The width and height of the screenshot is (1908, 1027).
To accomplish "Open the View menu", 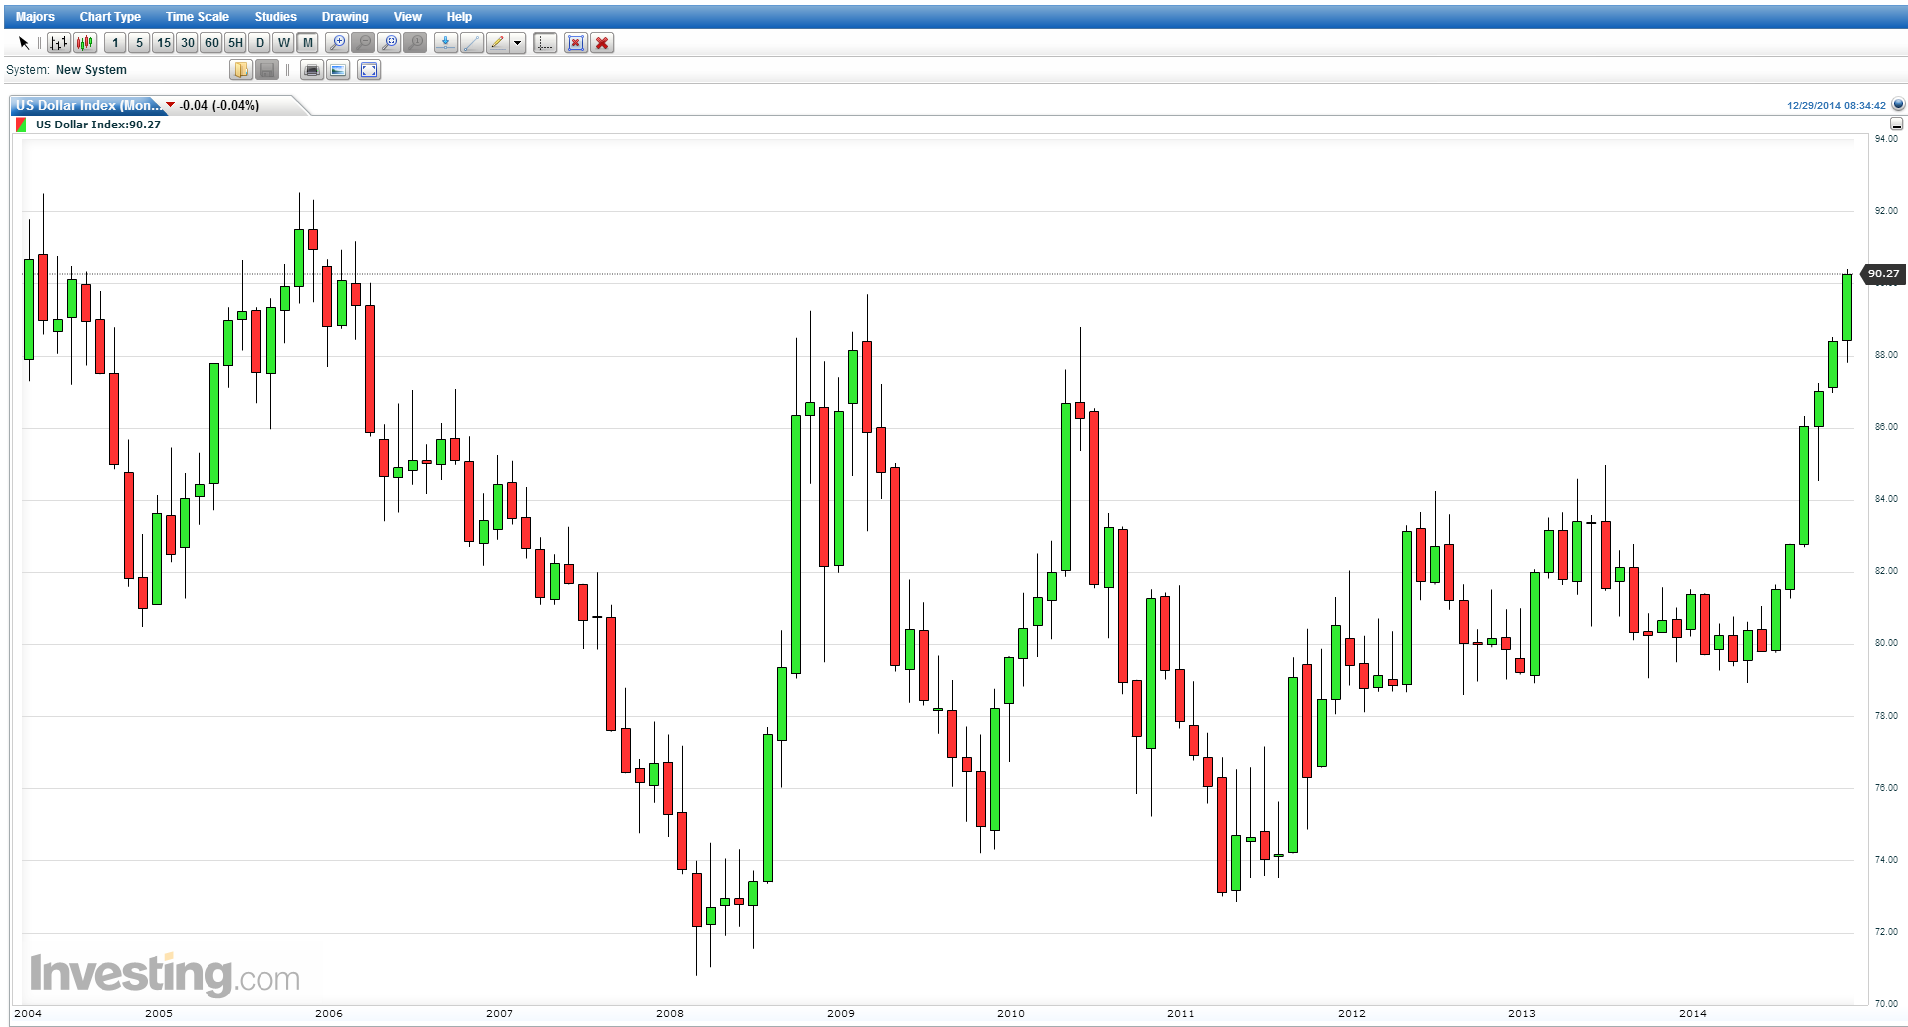I will 407,17.
